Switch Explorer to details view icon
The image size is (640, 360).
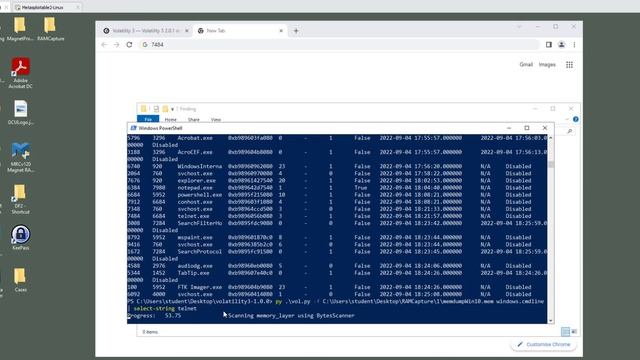(x=565, y=331)
